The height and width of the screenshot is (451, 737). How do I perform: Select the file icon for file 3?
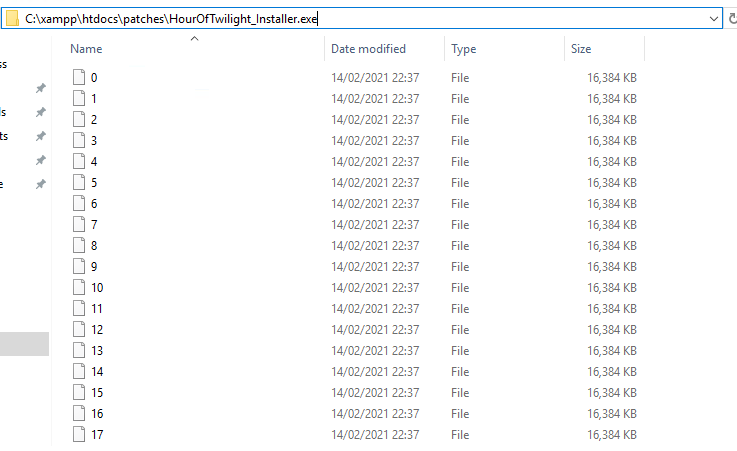pos(79,140)
